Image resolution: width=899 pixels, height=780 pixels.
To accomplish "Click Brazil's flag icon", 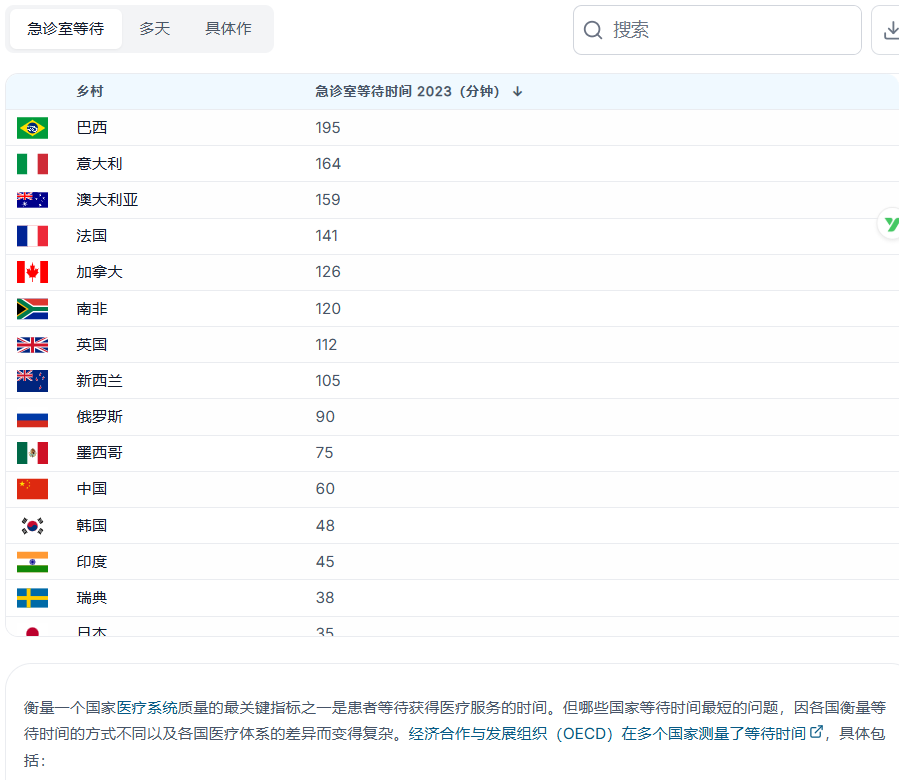I will tap(30, 127).
